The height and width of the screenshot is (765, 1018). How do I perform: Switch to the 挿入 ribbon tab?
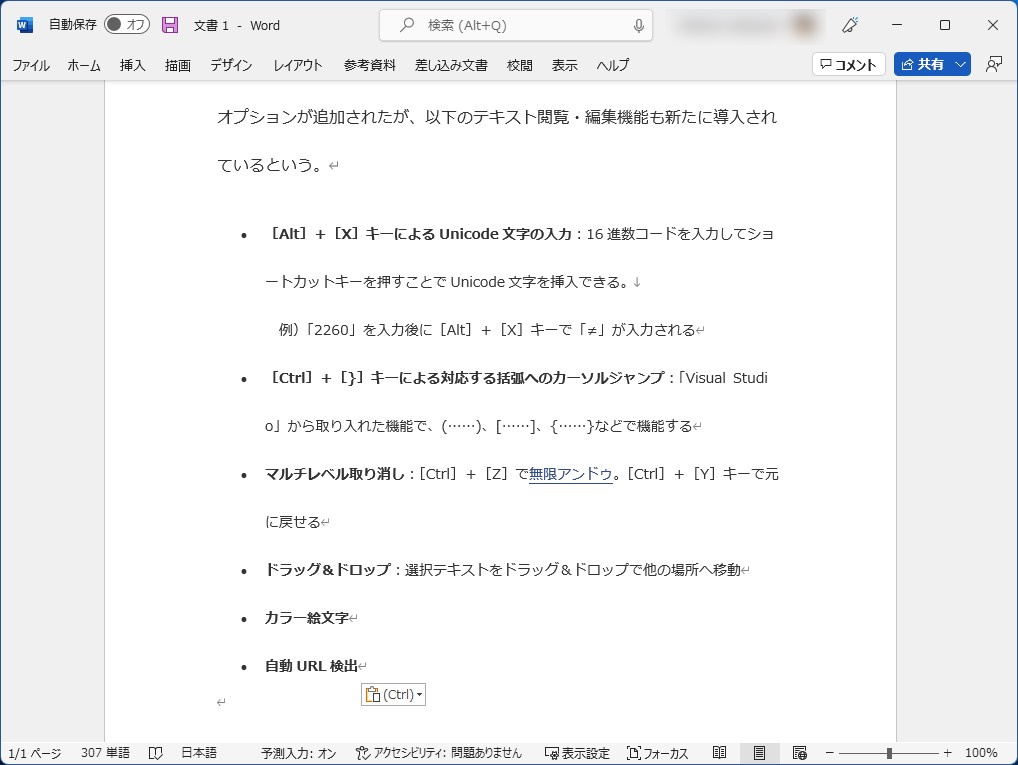[x=133, y=65]
